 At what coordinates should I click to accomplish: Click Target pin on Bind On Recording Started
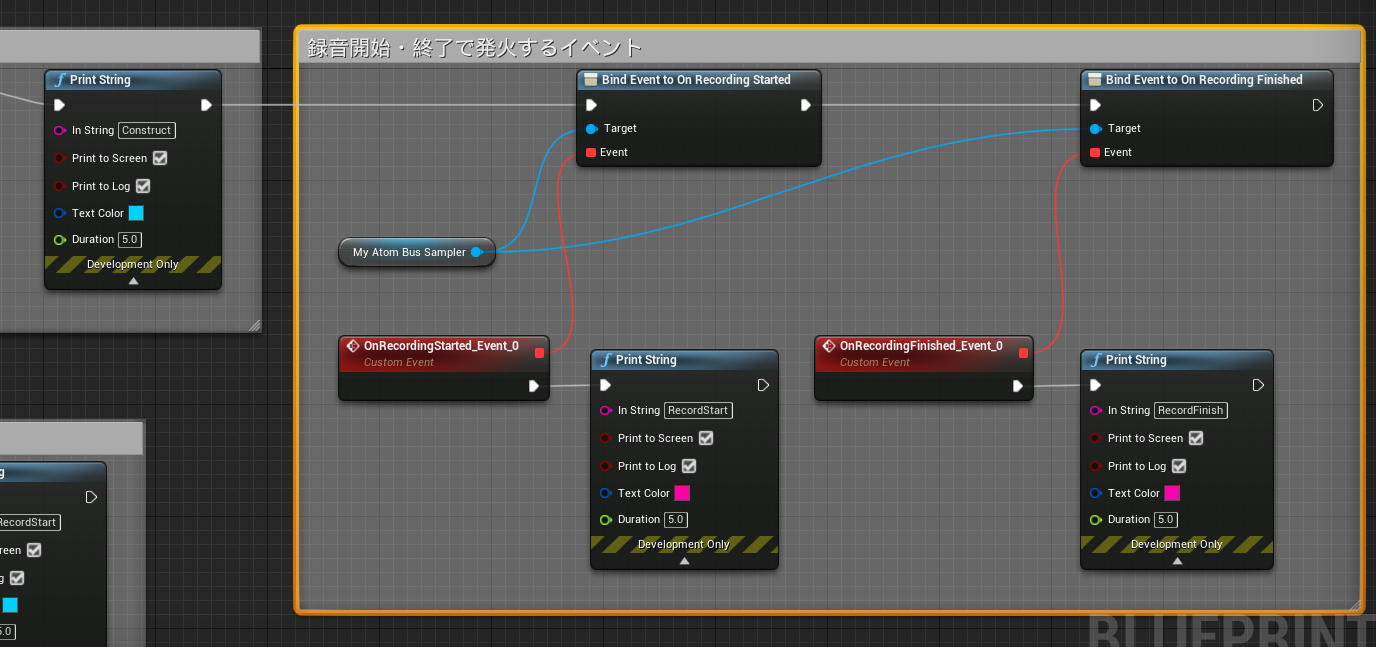tap(591, 128)
